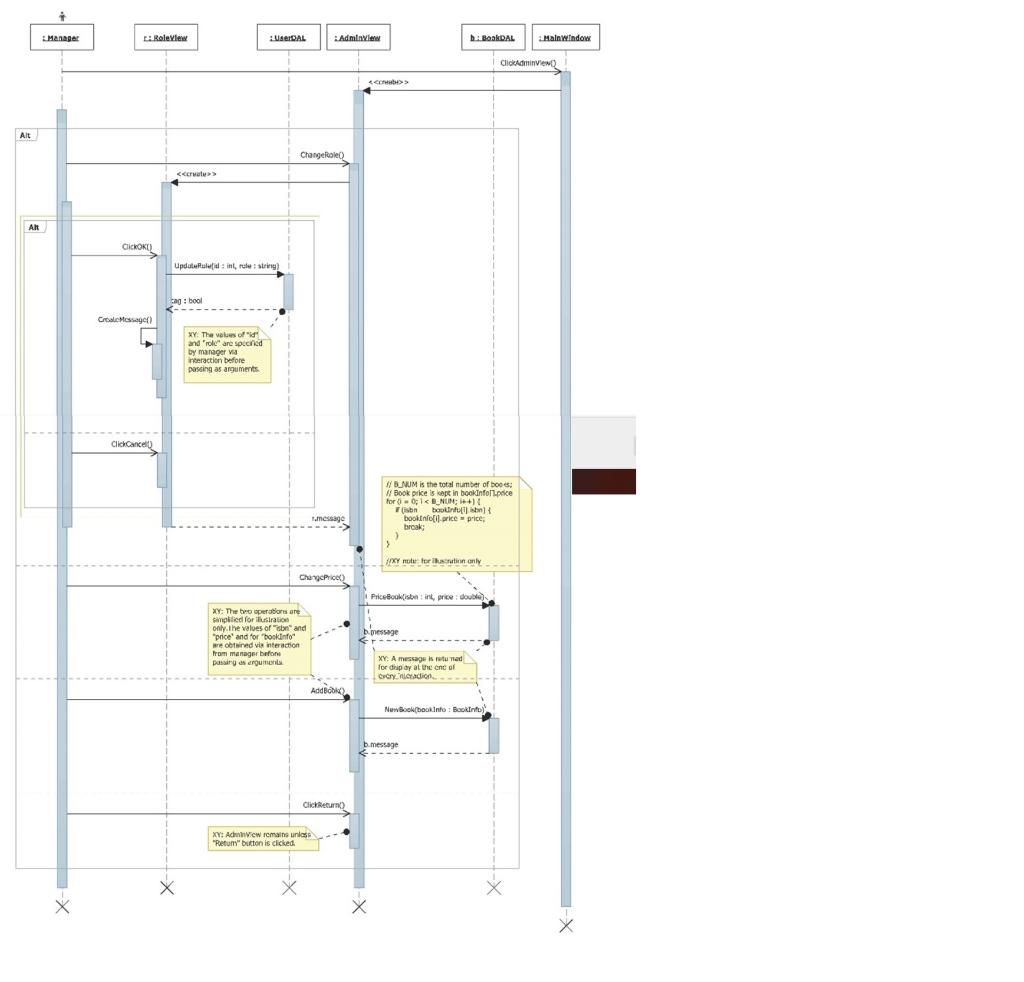Screen dimensions: 1024x982
Task: Click the destruction X under MainWindow
Action: 566,925
